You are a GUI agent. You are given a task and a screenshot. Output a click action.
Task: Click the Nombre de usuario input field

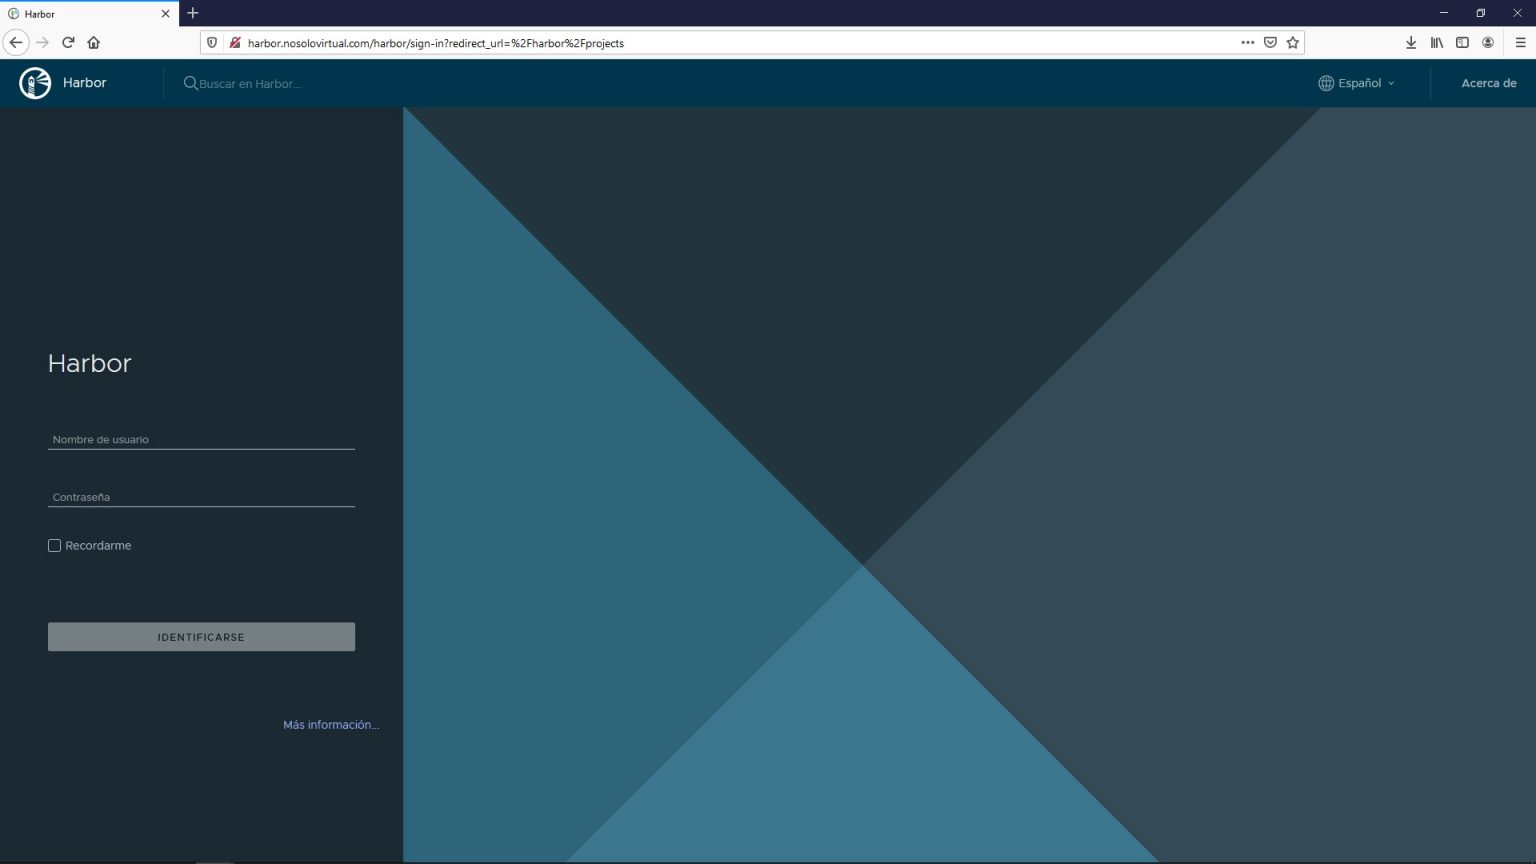pyautogui.click(x=200, y=438)
